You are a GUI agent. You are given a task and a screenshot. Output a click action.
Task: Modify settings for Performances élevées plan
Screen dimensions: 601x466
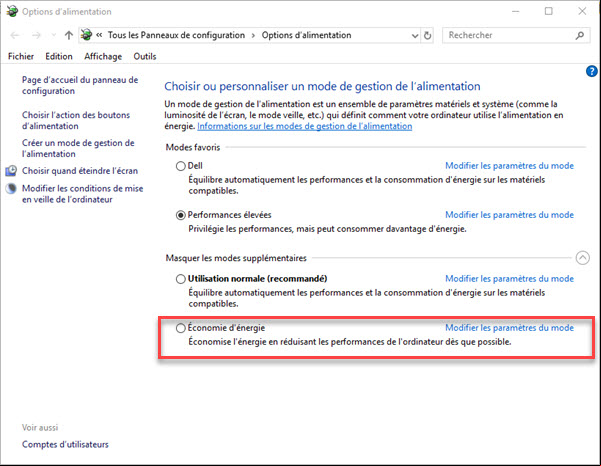click(509, 215)
